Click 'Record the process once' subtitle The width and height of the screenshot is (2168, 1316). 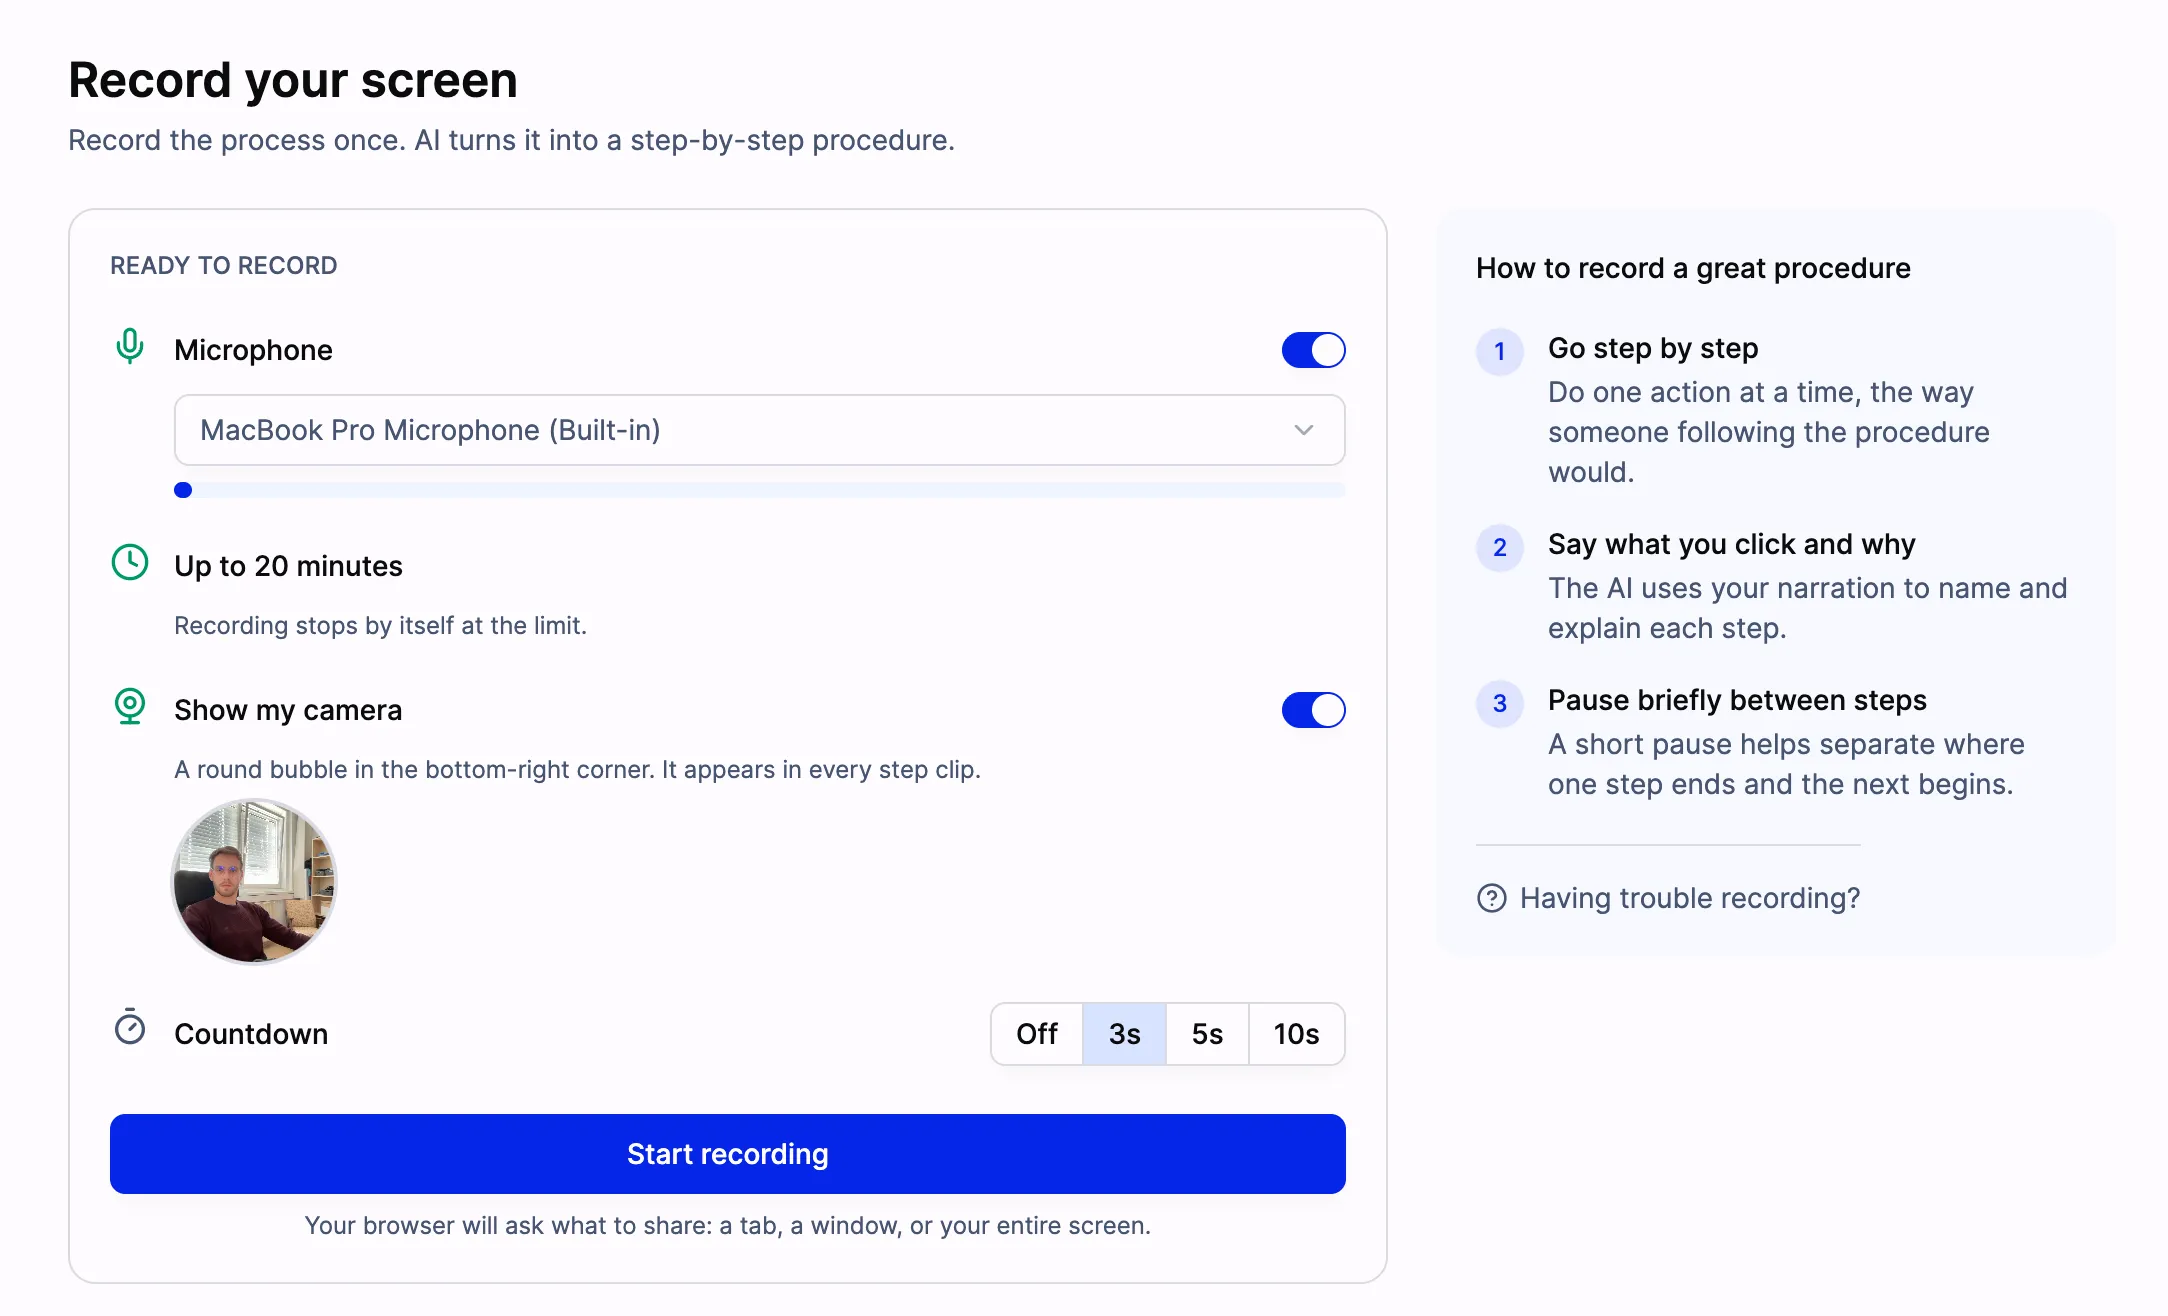coord(511,140)
